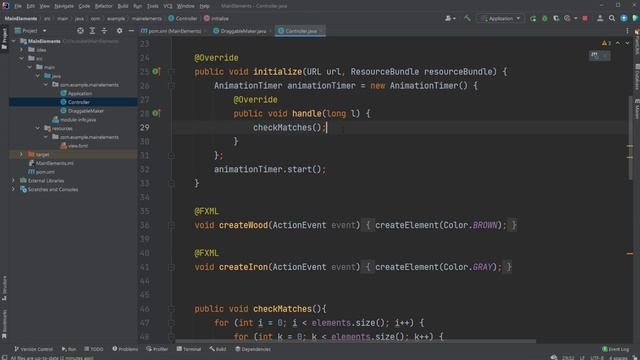The height and width of the screenshot is (360, 640).
Task: Collapse the MainElements root tree node
Action: click(14, 41)
